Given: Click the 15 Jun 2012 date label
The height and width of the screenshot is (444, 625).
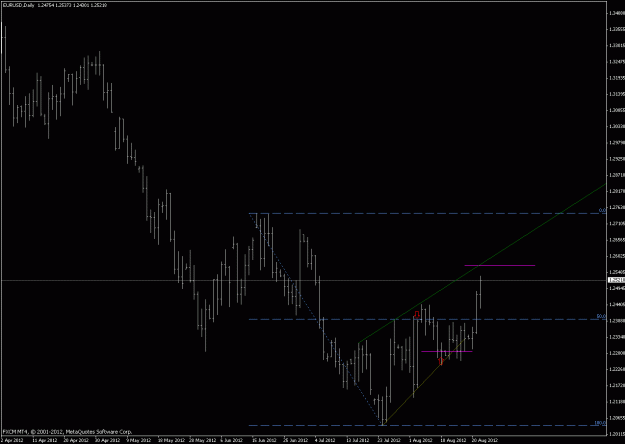Looking at the screenshot, I should (x=264, y=440).
